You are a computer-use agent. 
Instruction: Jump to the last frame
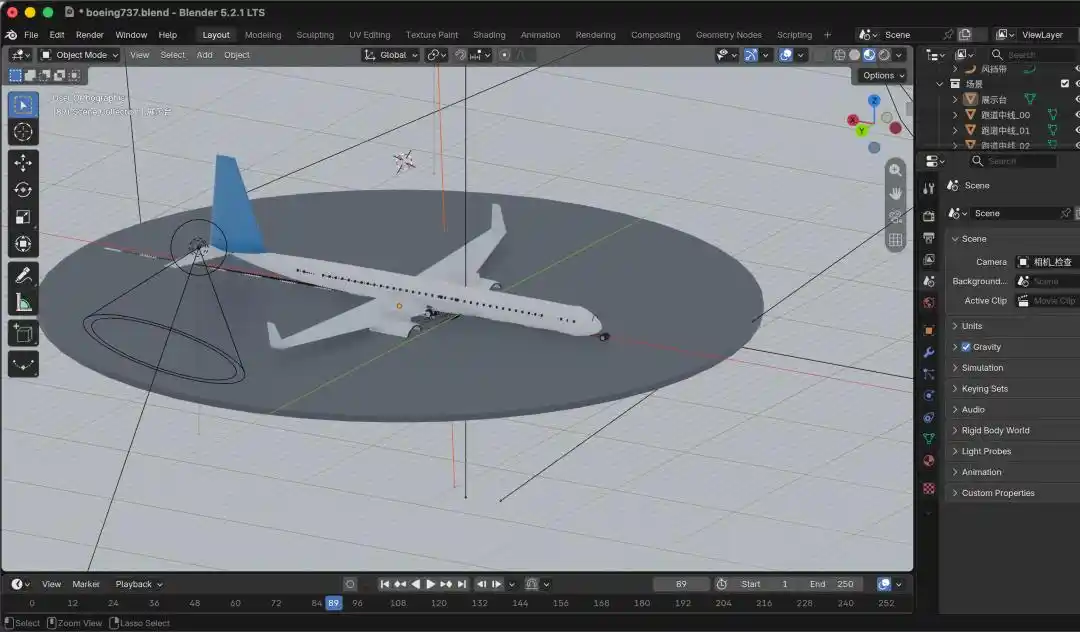pyautogui.click(x=461, y=584)
